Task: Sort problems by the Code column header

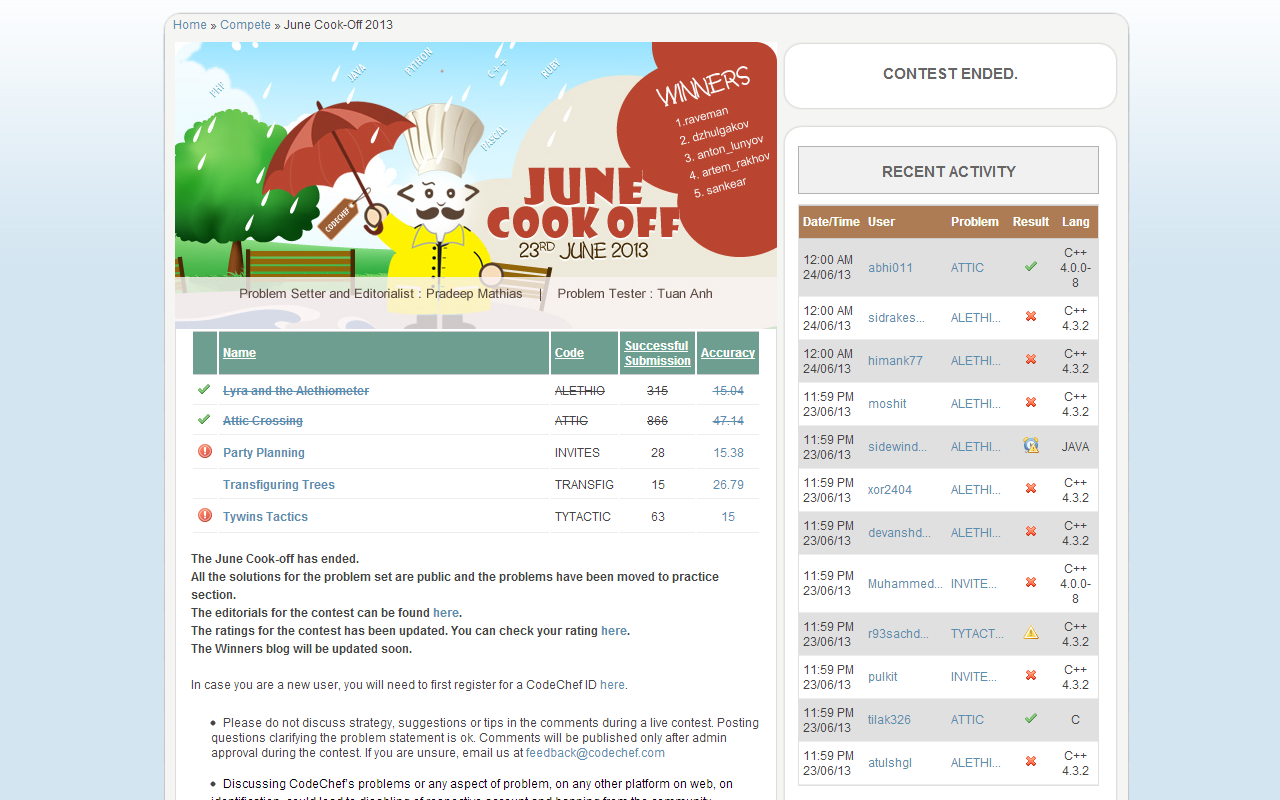Action: coord(569,353)
